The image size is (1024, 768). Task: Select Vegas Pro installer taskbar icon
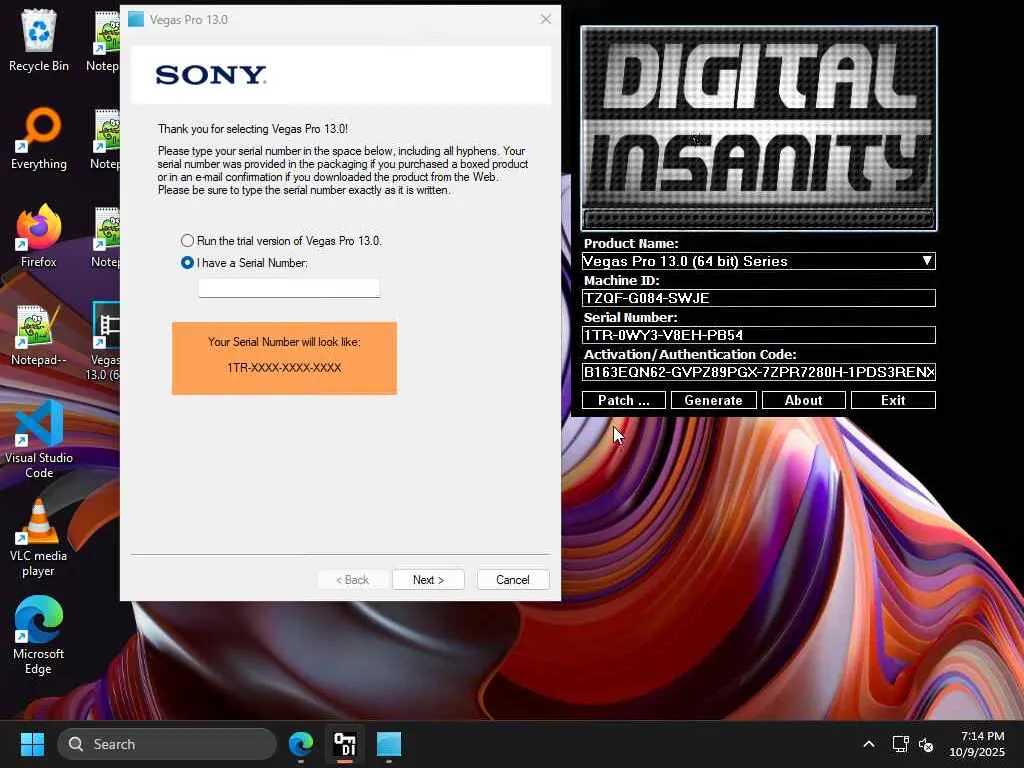[x=389, y=744]
